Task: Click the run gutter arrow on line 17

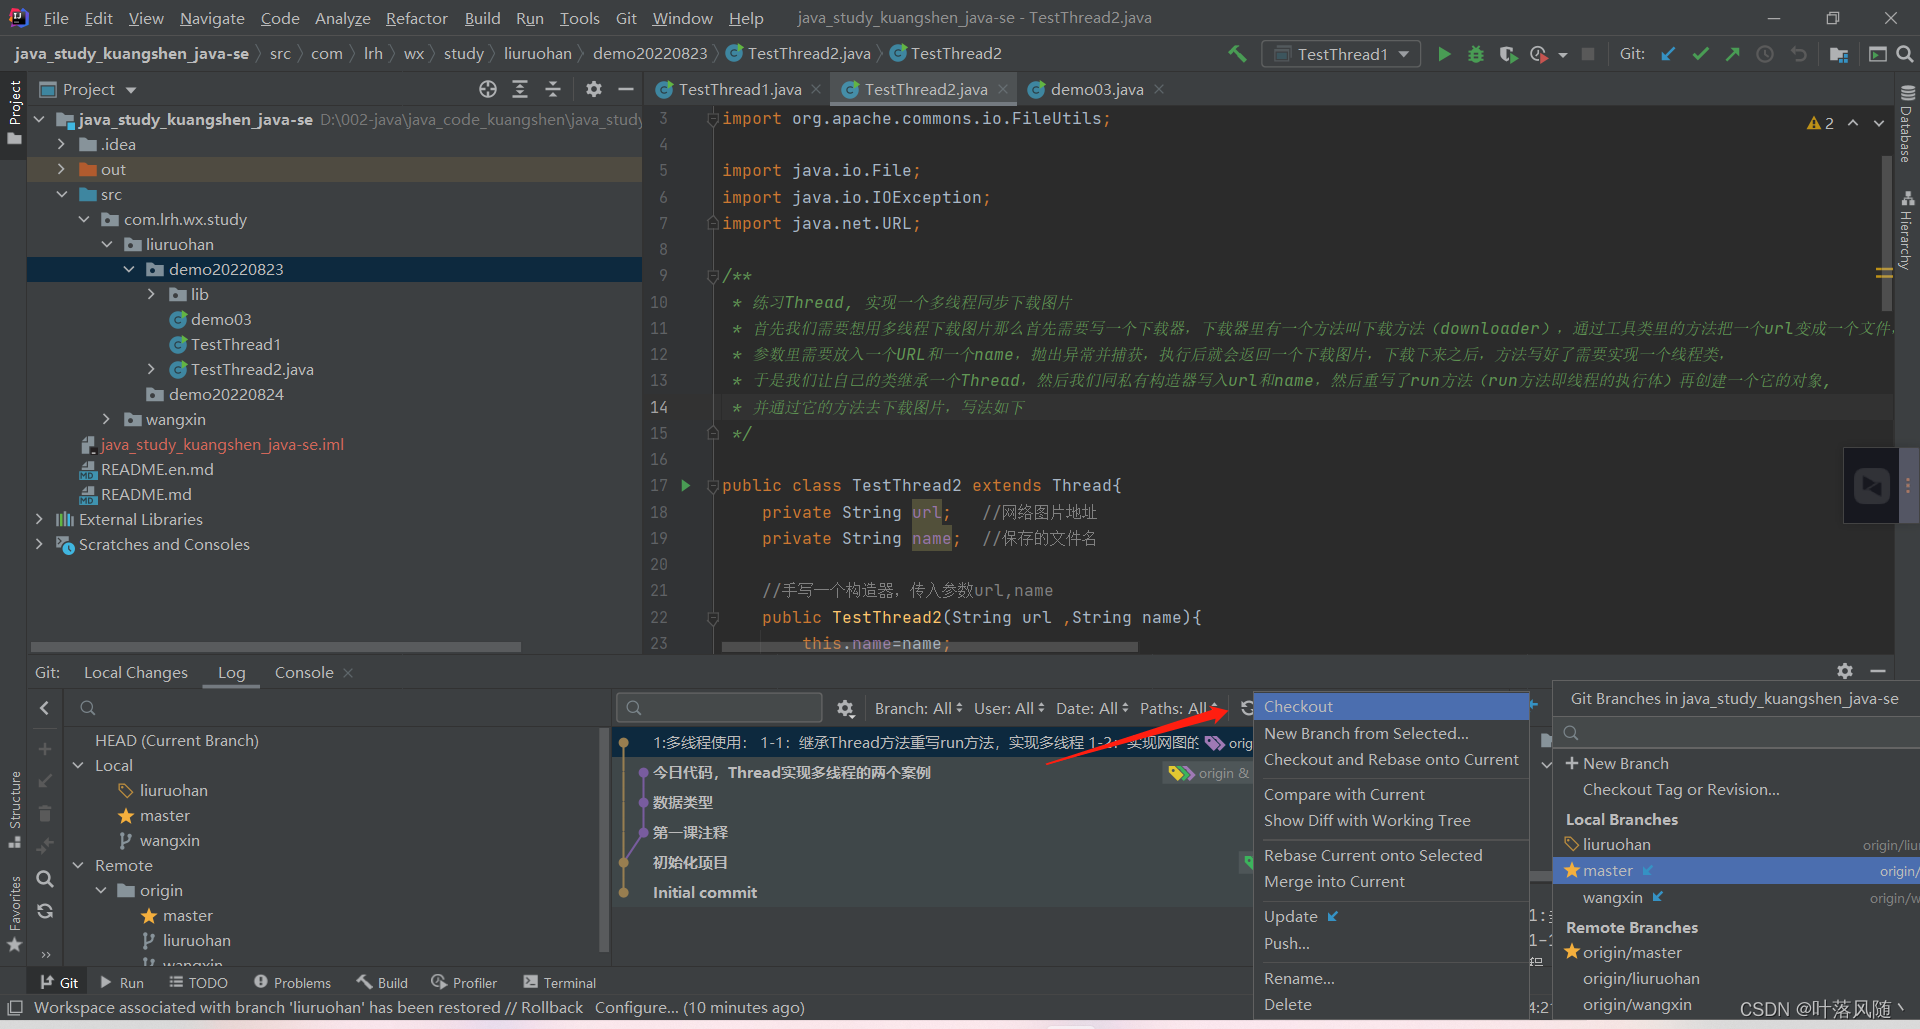Action: [x=686, y=485]
